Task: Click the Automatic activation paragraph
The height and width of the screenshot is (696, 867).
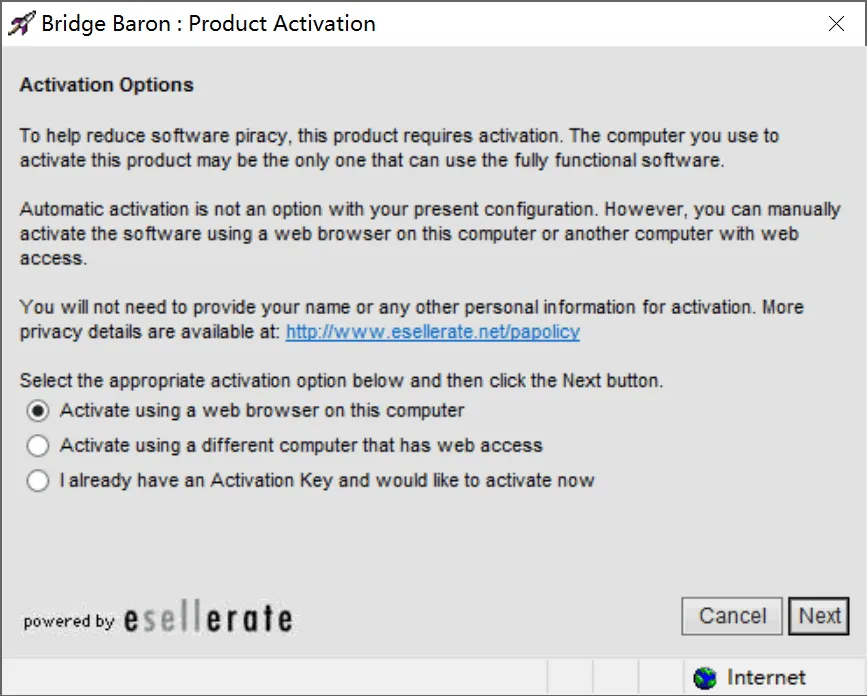Action: coord(430,234)
